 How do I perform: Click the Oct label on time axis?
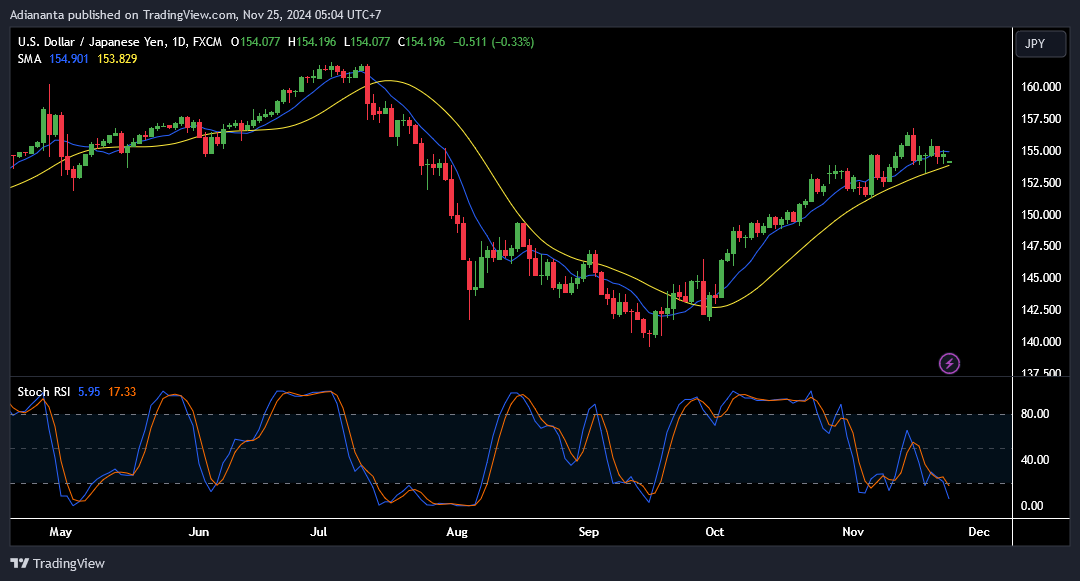[x=715, y=532]
